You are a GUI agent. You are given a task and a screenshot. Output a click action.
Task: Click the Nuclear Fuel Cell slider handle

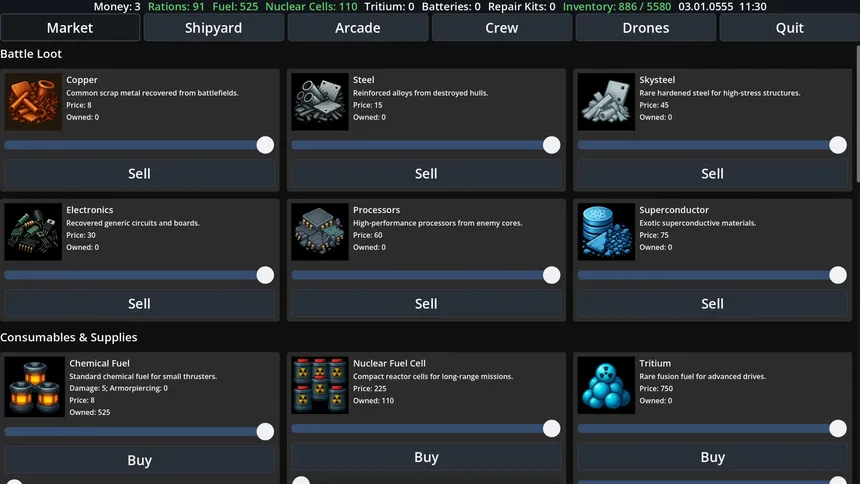tap(552, 429)
